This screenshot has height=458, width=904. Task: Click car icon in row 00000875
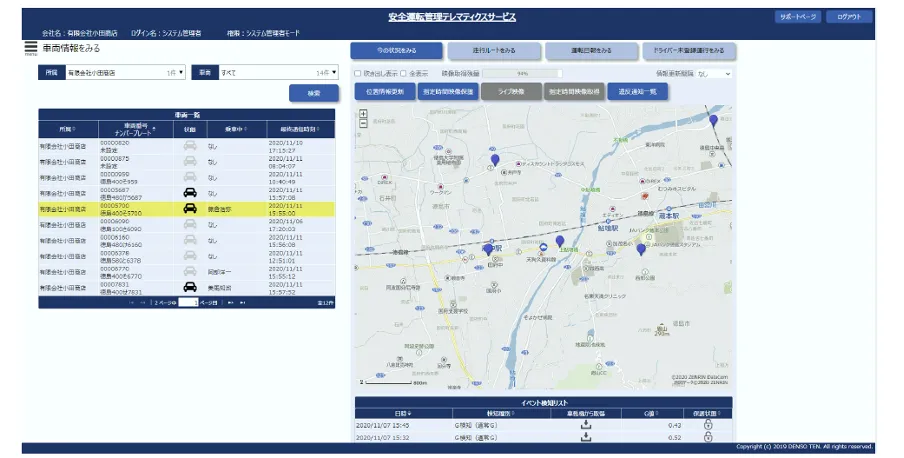pyautogui.click(x=190, y=162)
